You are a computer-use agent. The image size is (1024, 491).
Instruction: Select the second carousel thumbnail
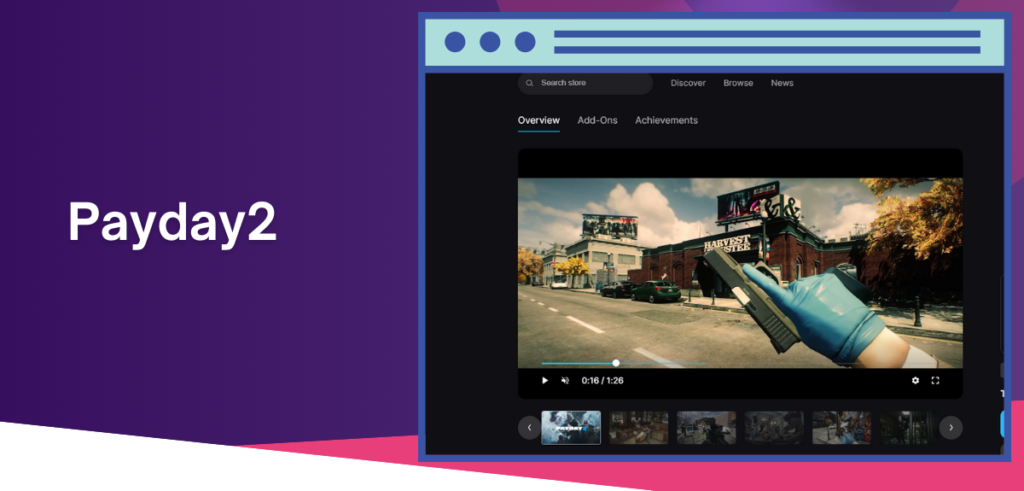pyautogui.click(x=639, y=428)
